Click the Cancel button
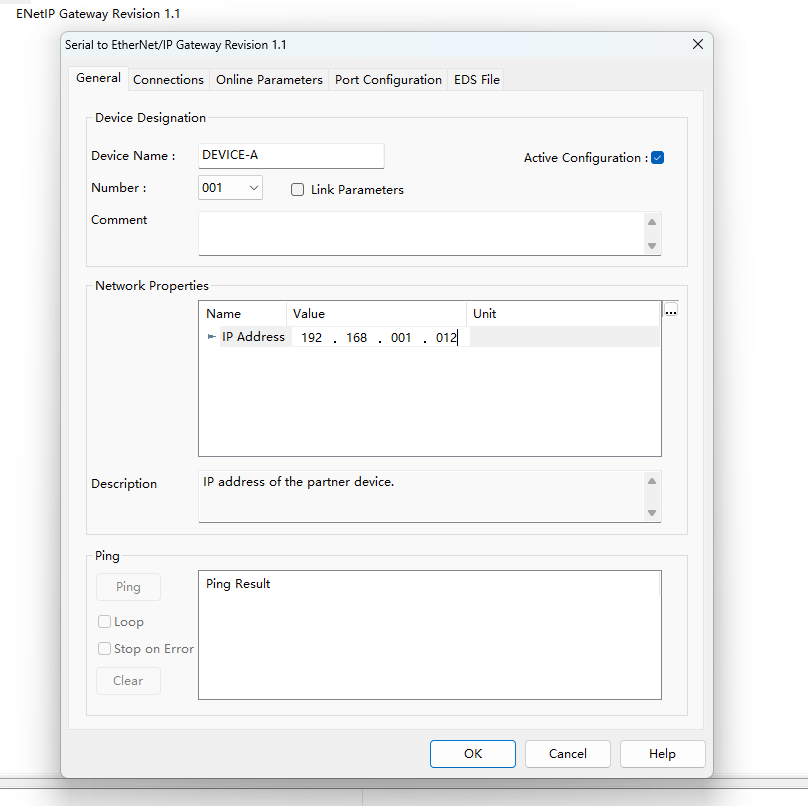The height and width of the screenshot is (806, 808). click(567, 754)
